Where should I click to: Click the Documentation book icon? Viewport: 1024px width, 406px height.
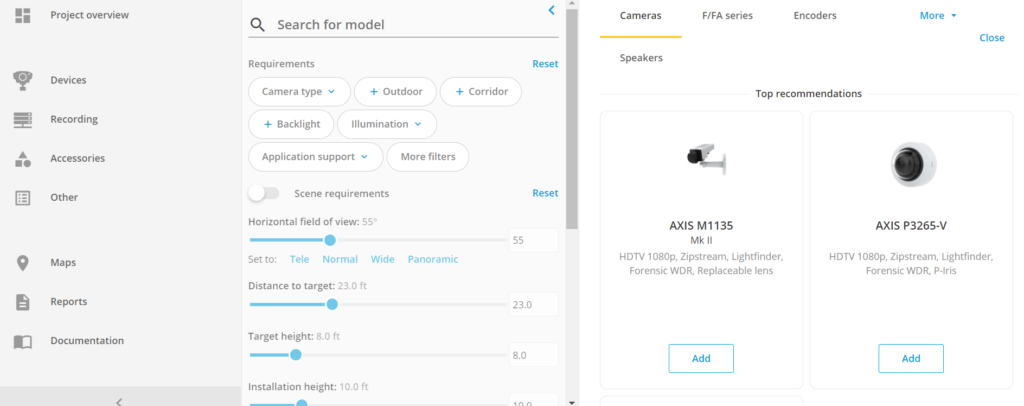coord(23,341)
